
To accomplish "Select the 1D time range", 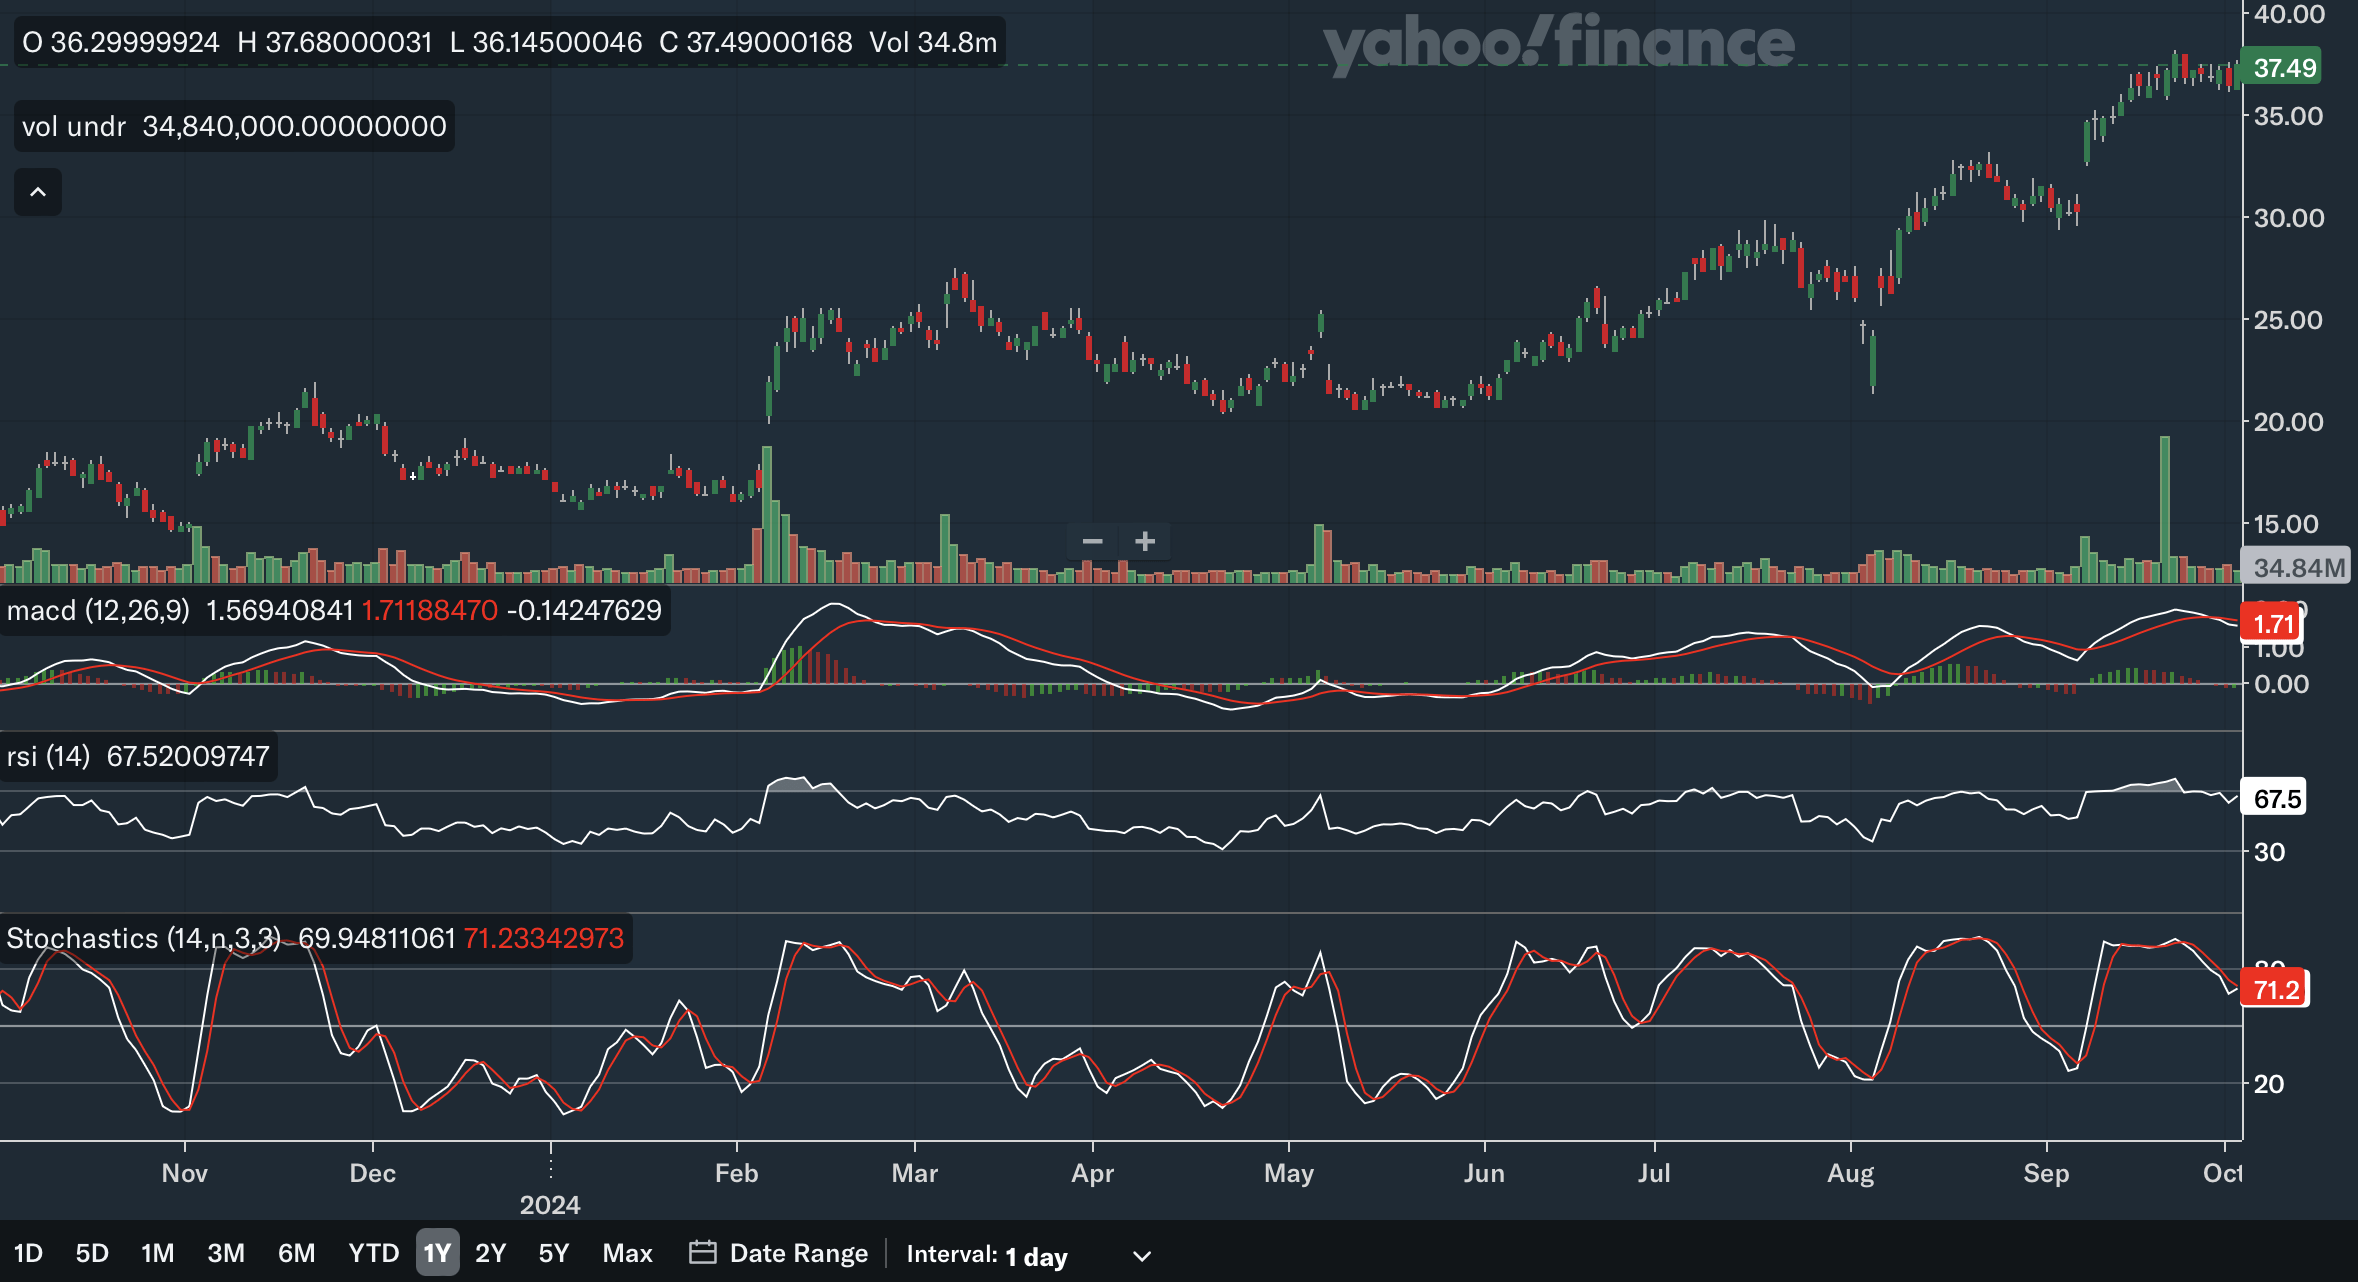I will click(28, 1253).
